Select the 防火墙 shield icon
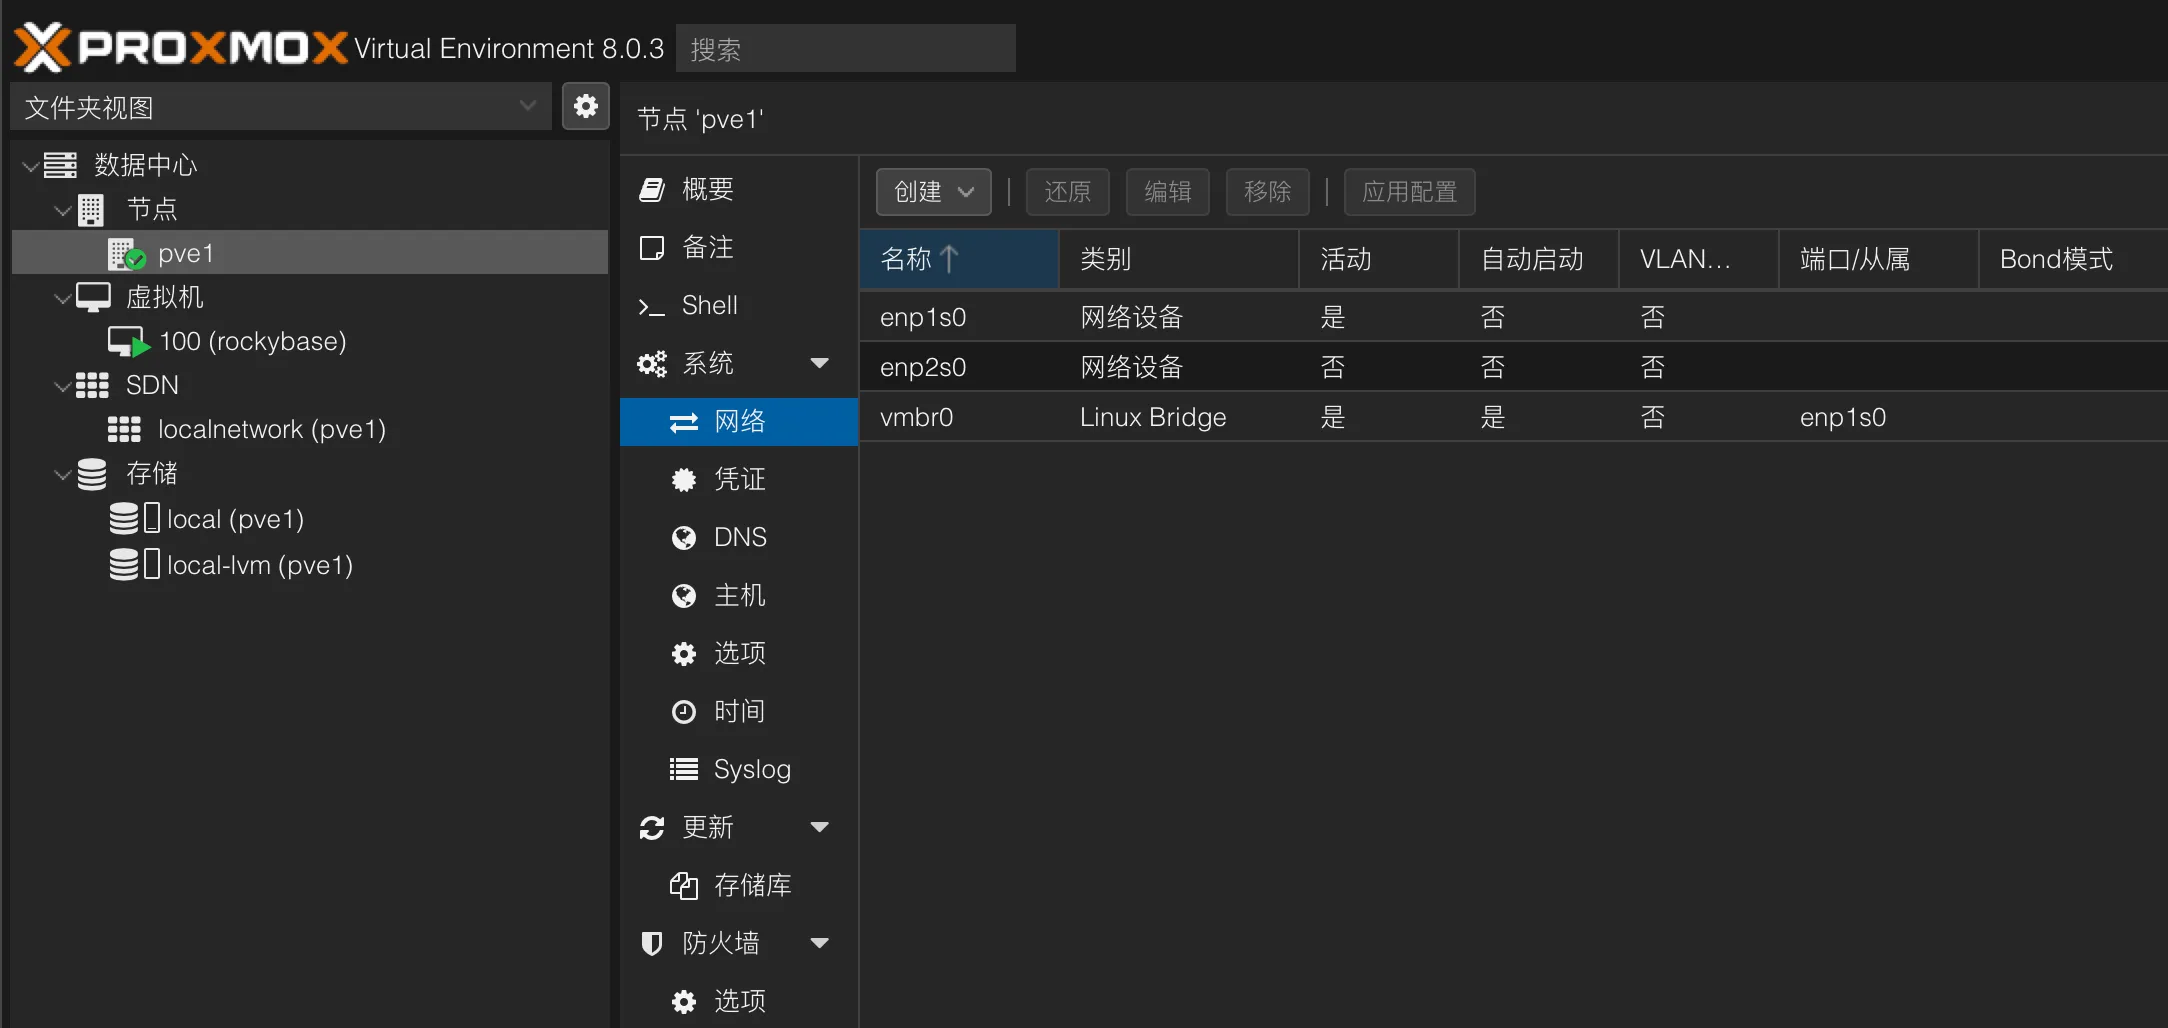The width and height of the screenshot is (2168, 1028). click(x=651, y=943)
